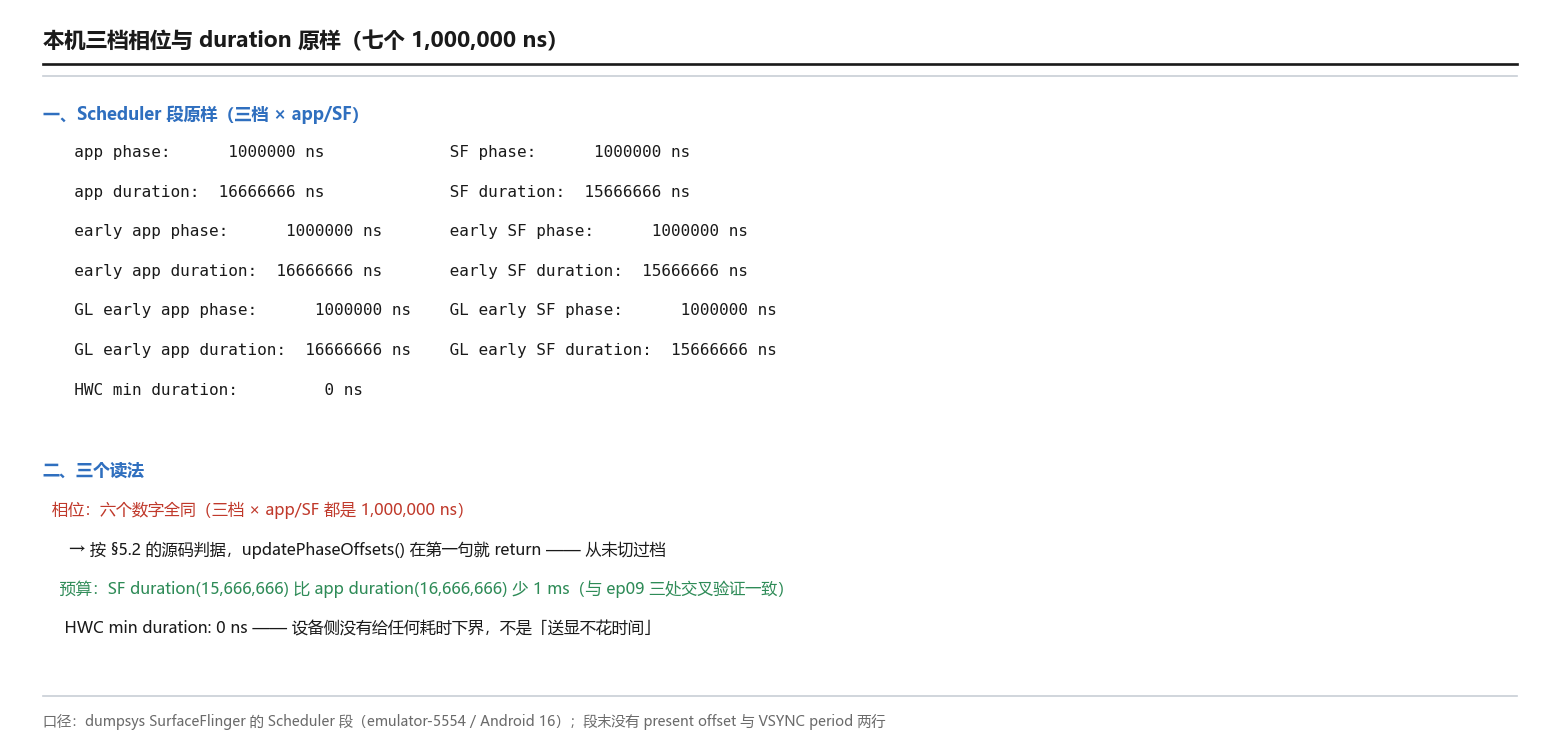Select the heading "一、Scheduler 段原样"
Image resolution: width=1560 pixels, height=753 pixels.
tap(201, 114)
